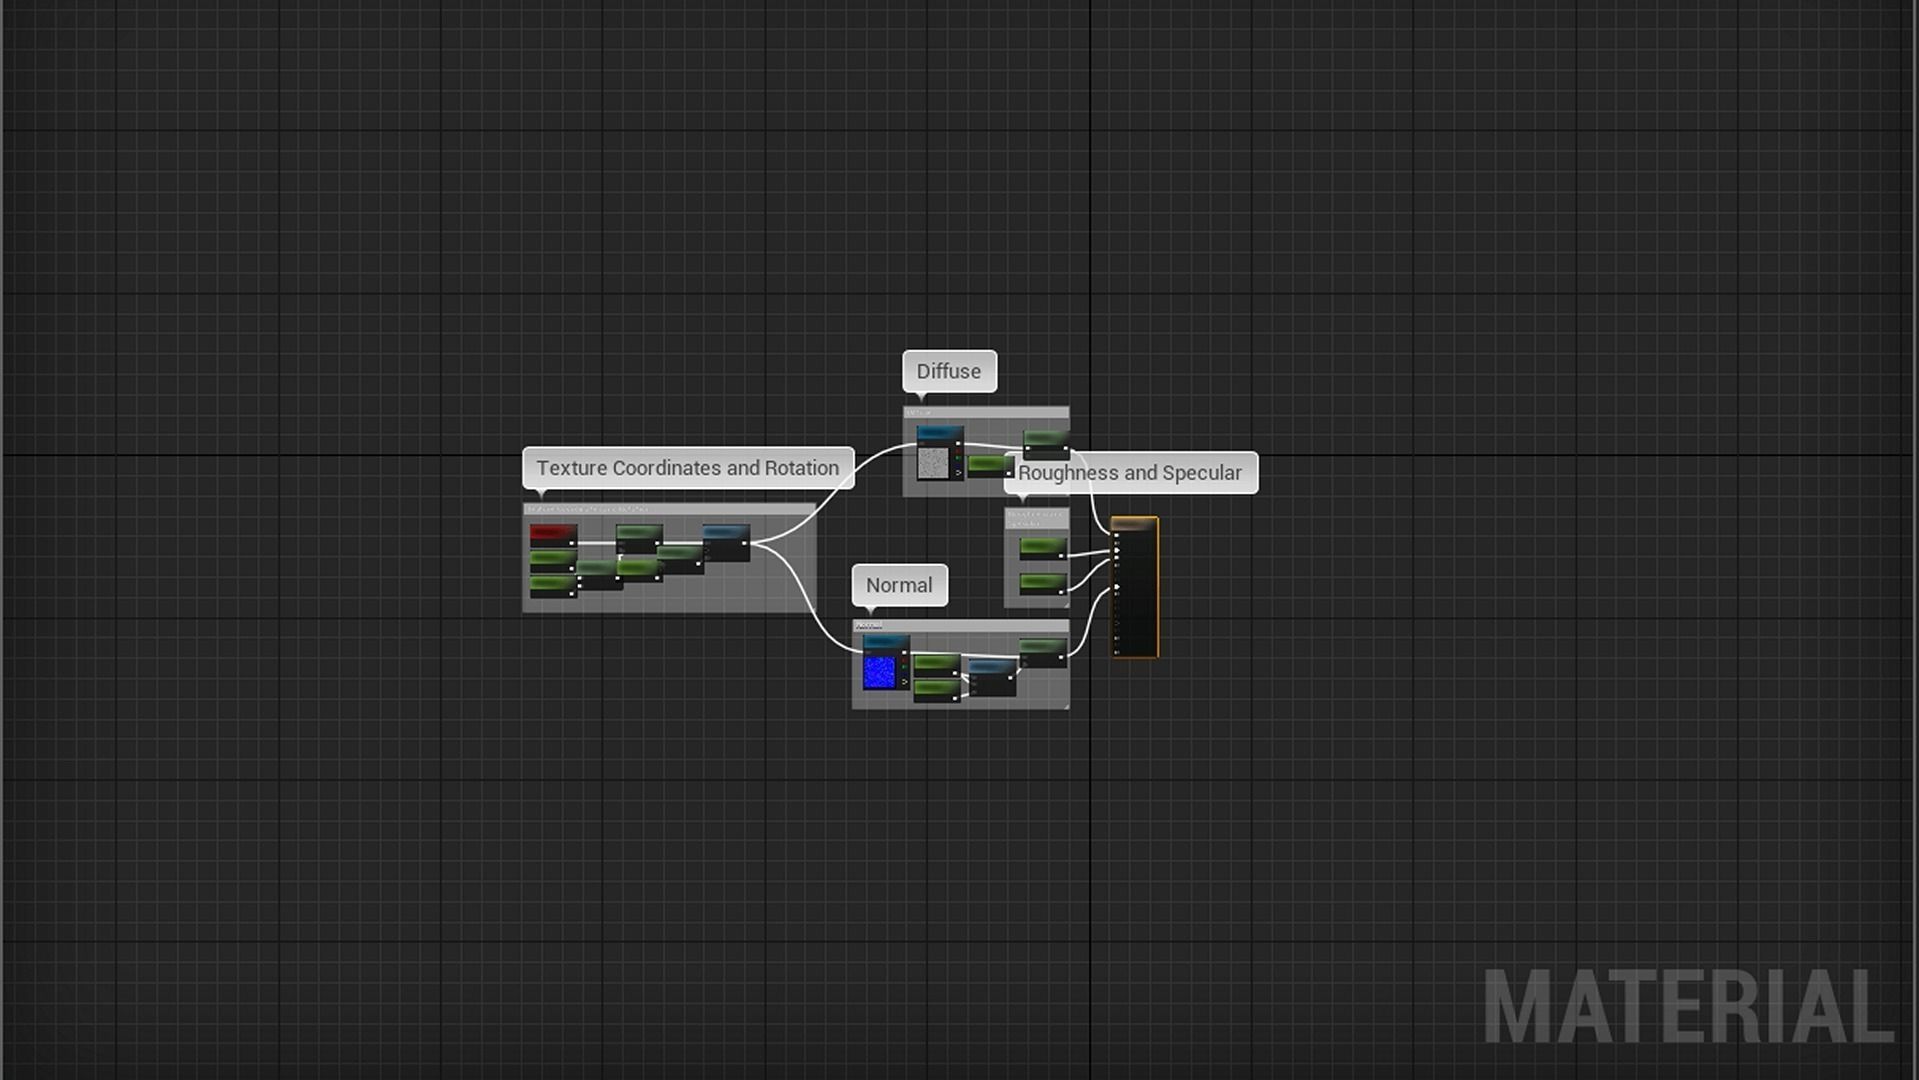This screenshot has width=1919, height=1080.
Task: Expand the normal texture sample node chevron
Action: [905, 682]
